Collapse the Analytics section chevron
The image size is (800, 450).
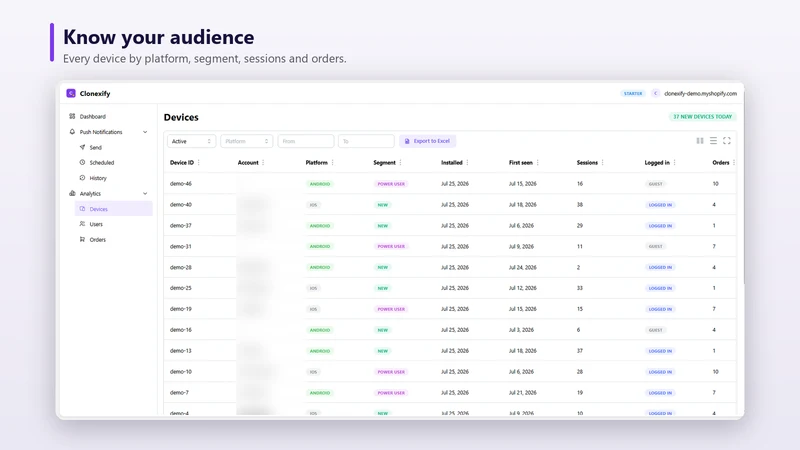click(x=145, y=194)
